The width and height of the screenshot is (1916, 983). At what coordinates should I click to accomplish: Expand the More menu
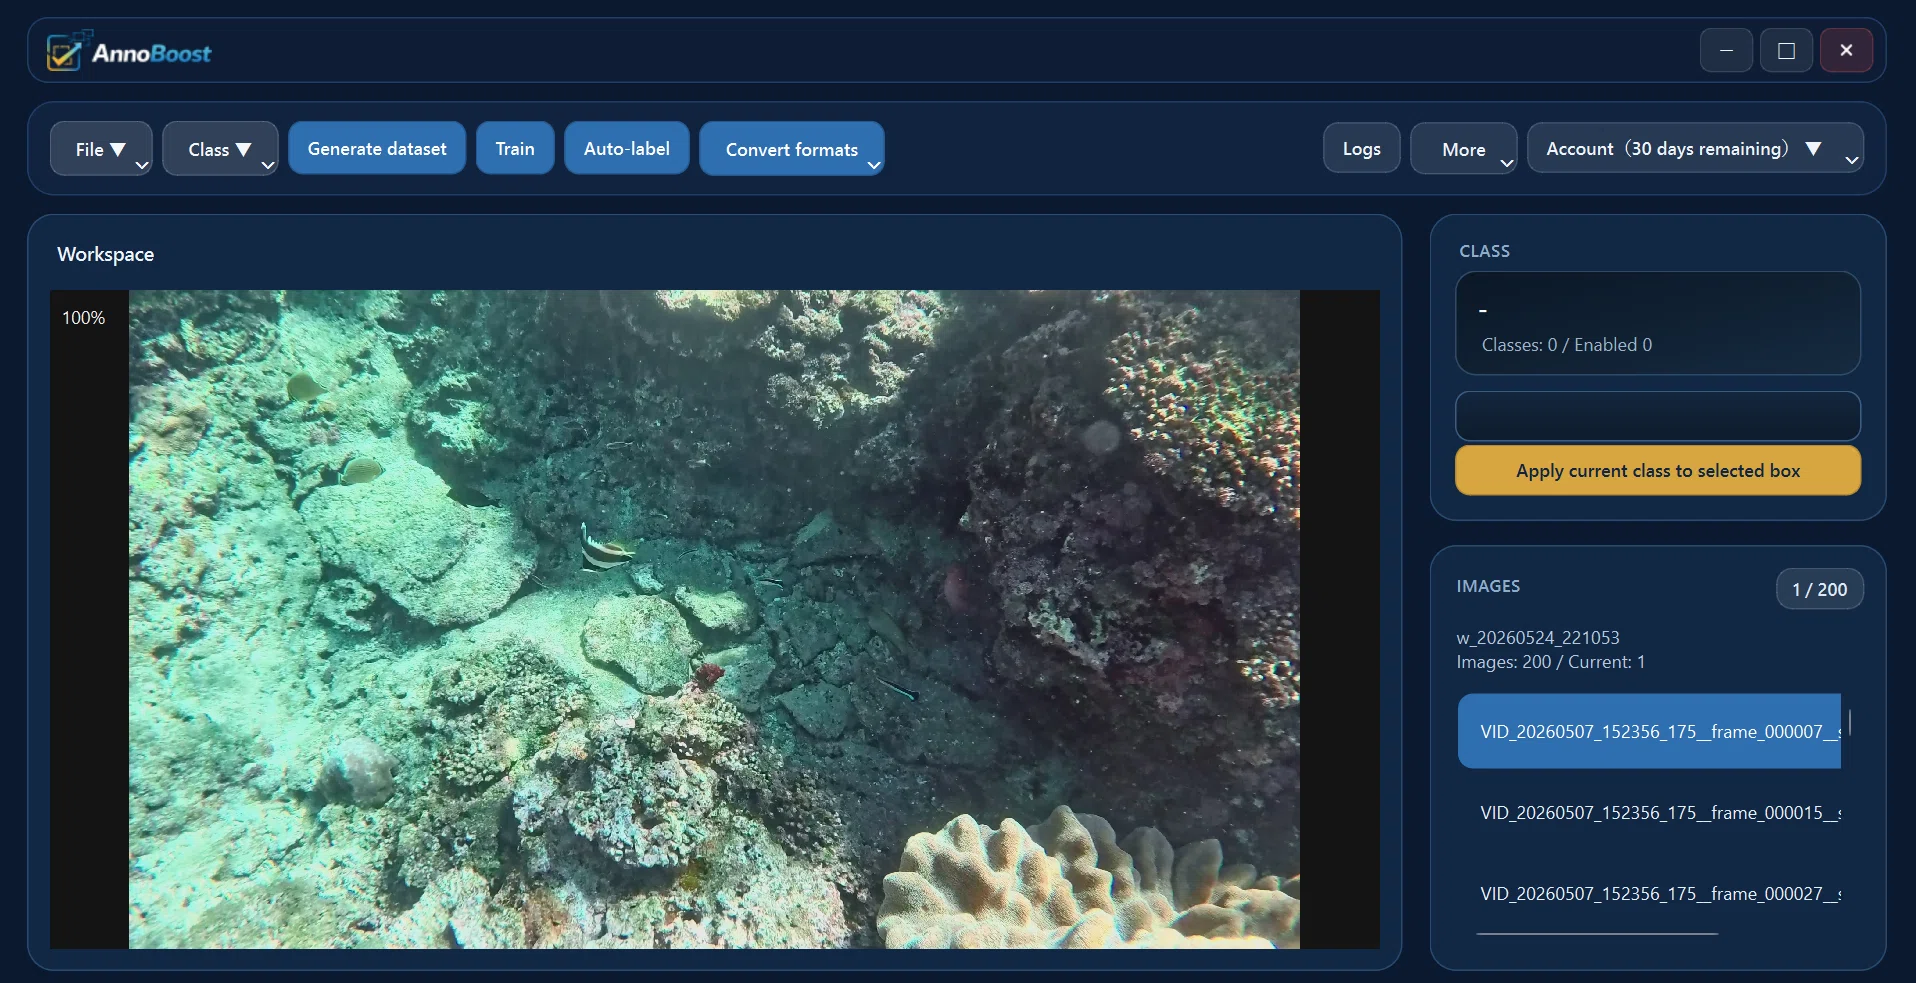click(1463, 149)
